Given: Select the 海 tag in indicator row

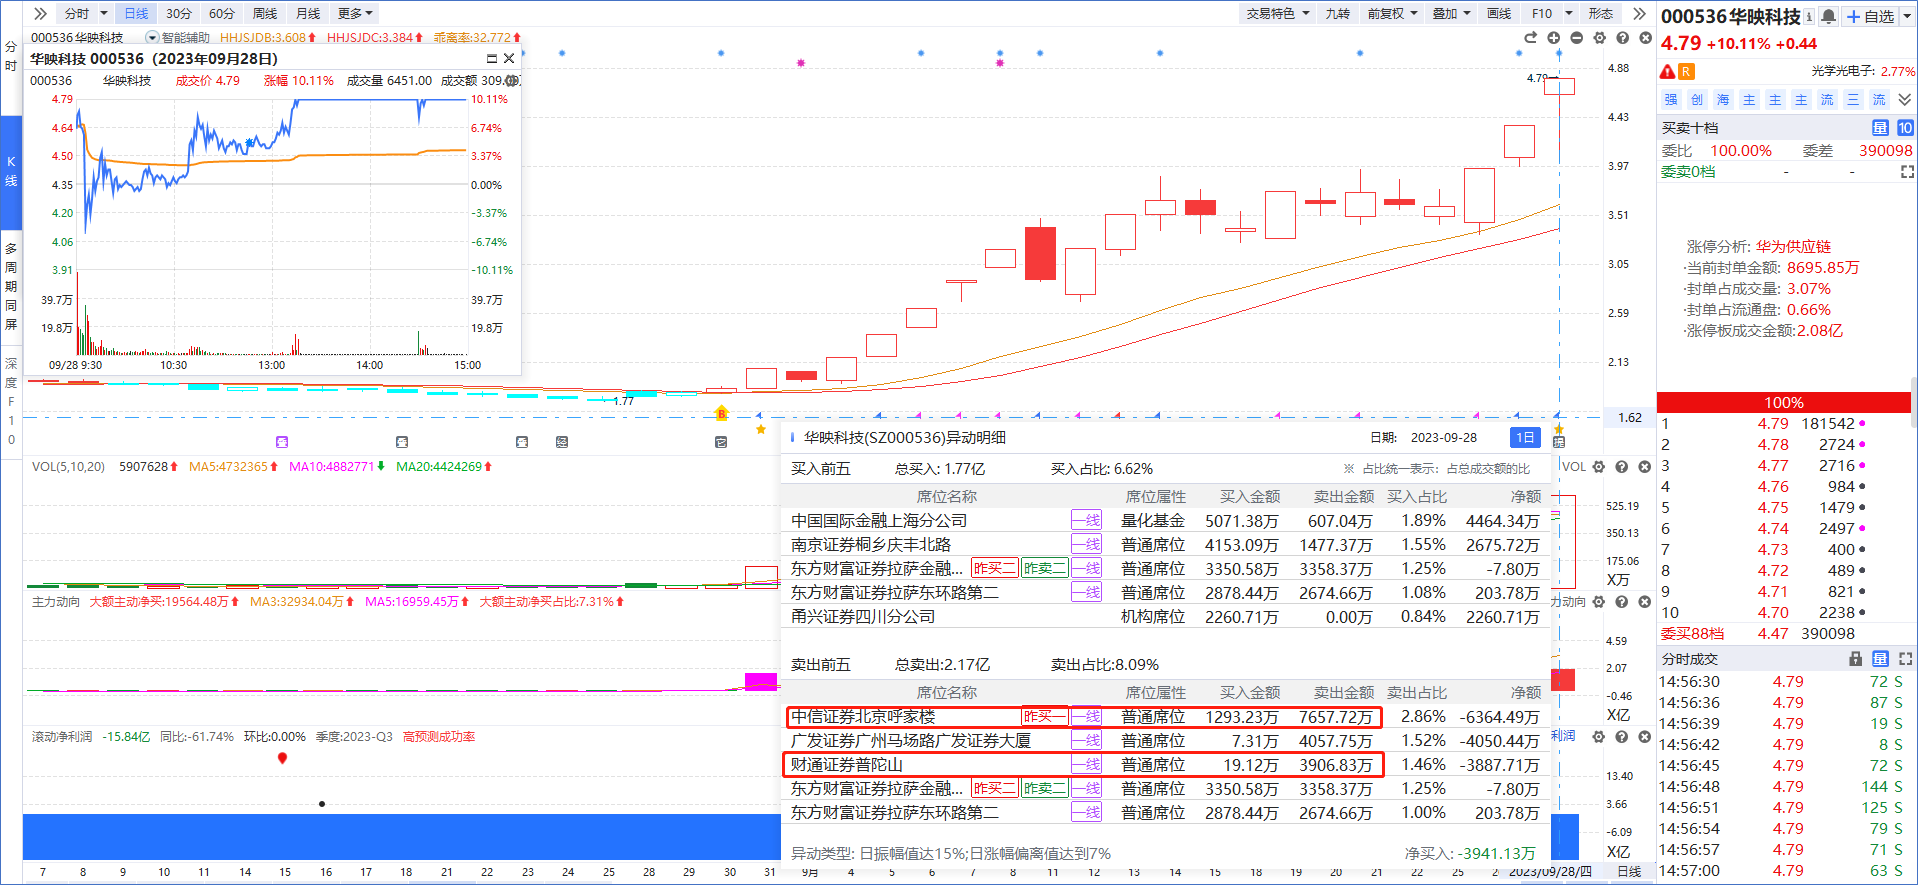Looking at the screenshot, I should tap(1723, 100).
